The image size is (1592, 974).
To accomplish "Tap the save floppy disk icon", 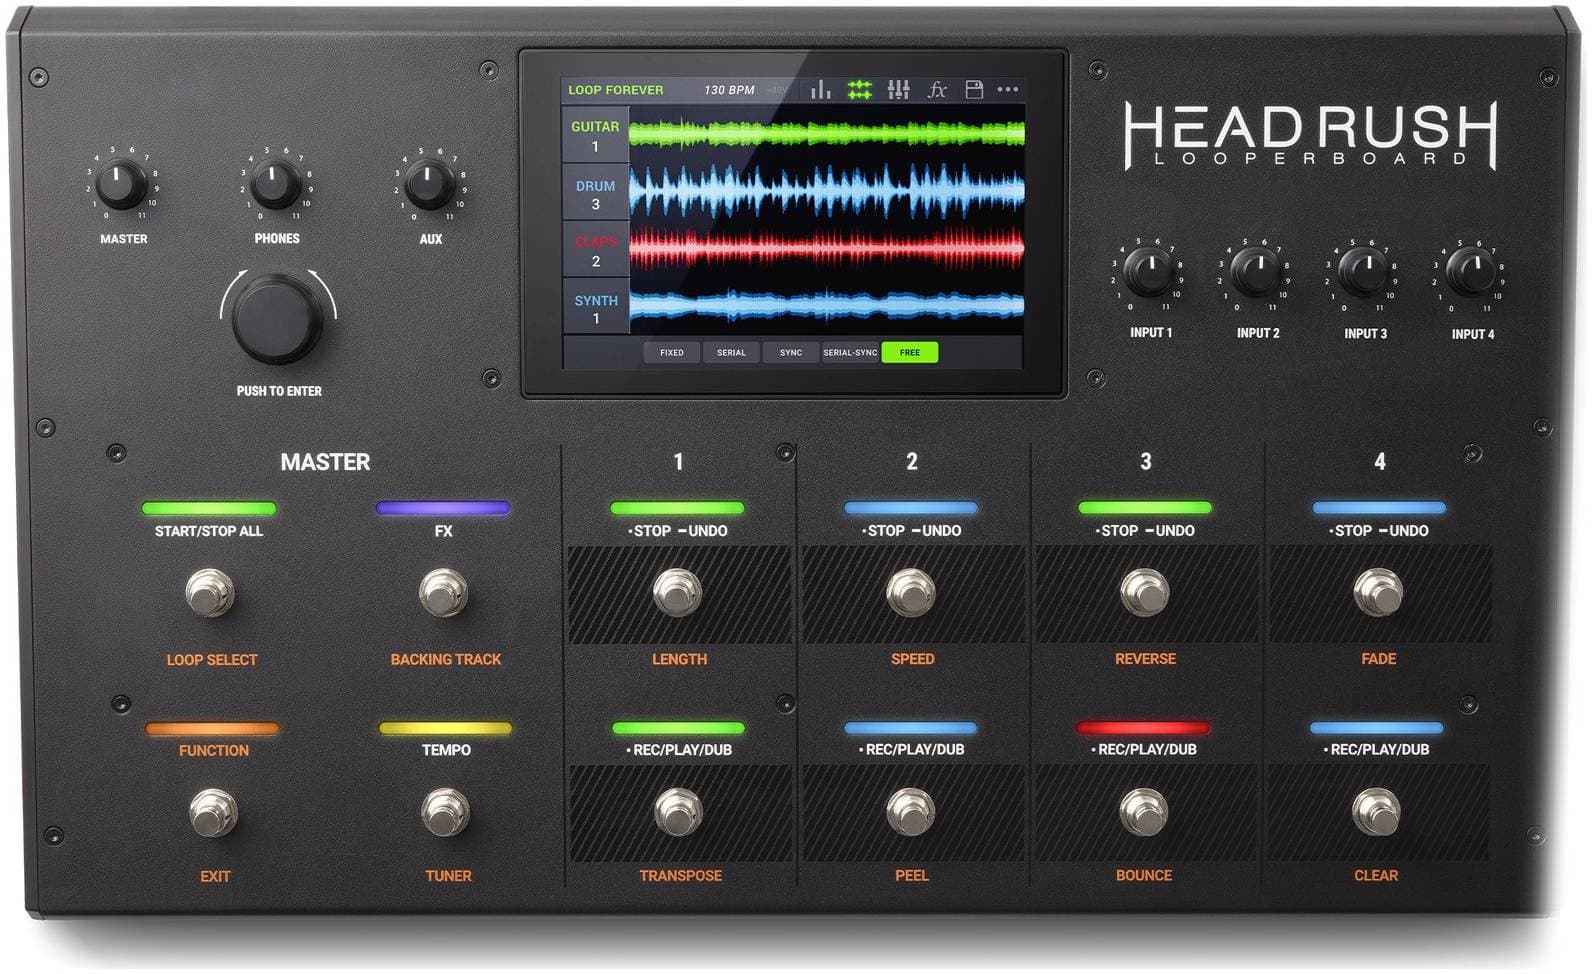I will tap(974, 90).
